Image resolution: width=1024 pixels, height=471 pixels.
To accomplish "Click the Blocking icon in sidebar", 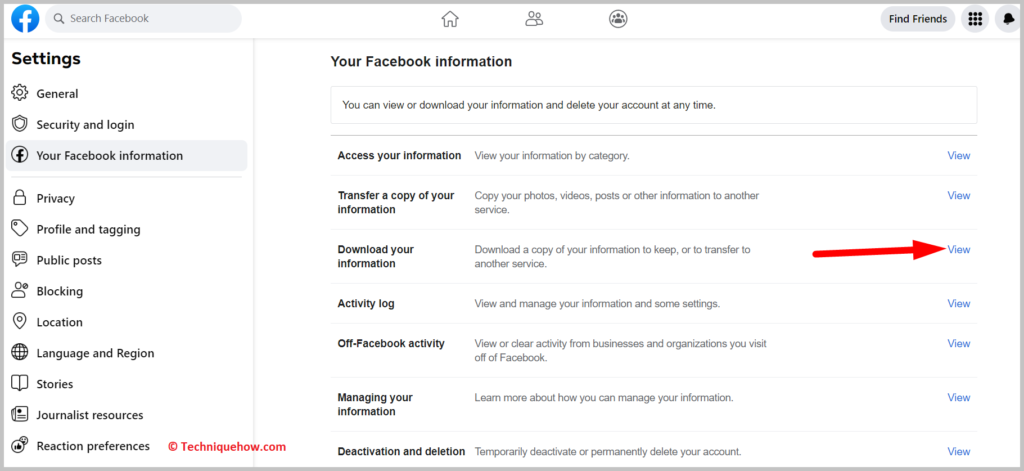I will tap(20, 290).
